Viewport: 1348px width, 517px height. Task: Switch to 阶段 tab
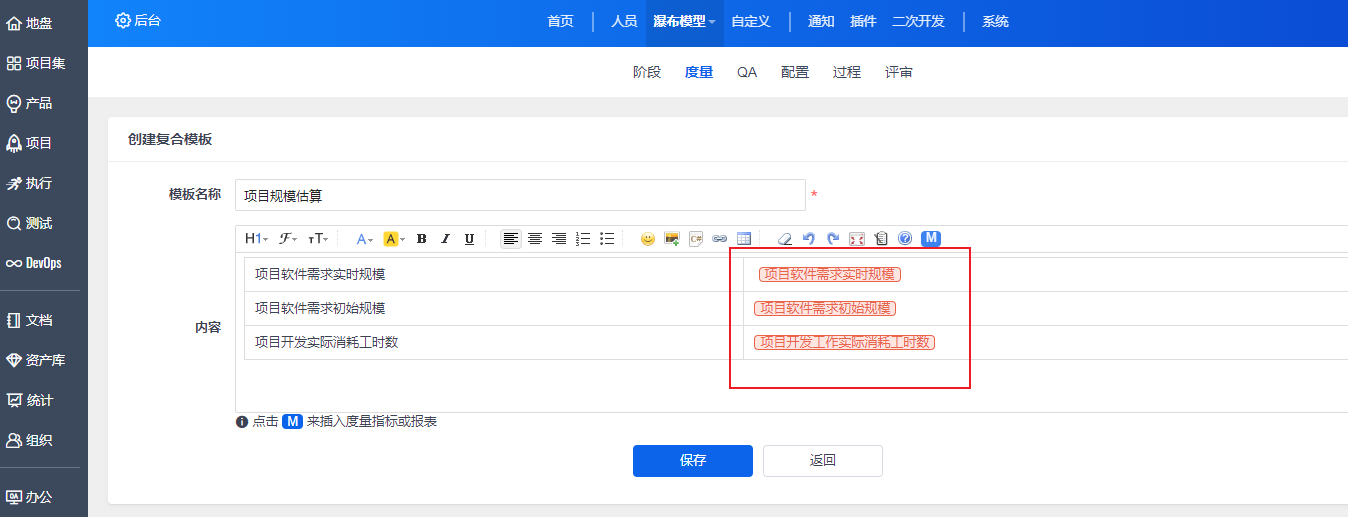(647, 72)
